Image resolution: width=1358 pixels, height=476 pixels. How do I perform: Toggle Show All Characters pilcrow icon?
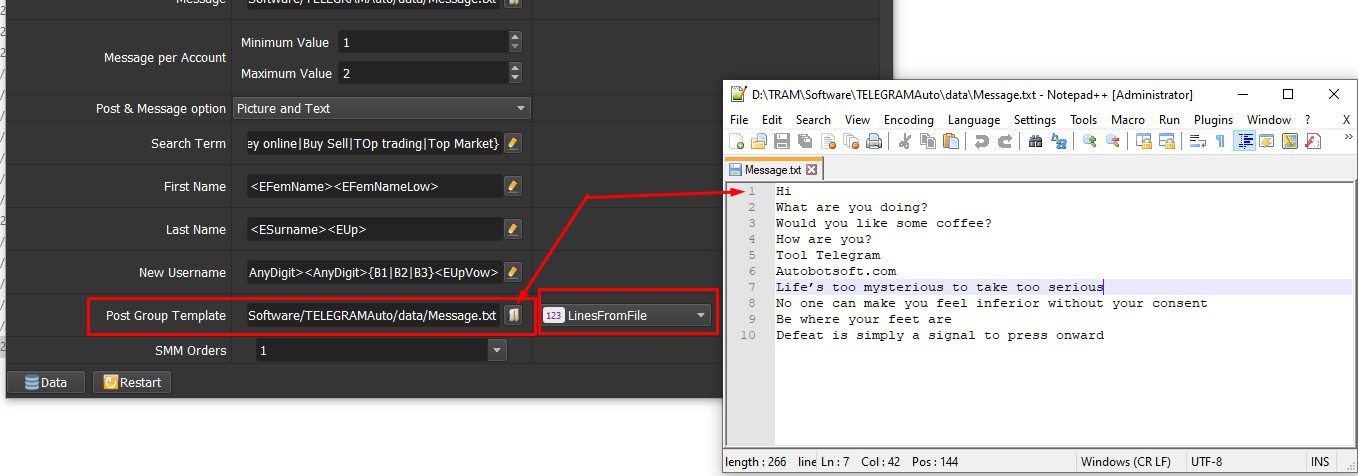coord(1220,141)
